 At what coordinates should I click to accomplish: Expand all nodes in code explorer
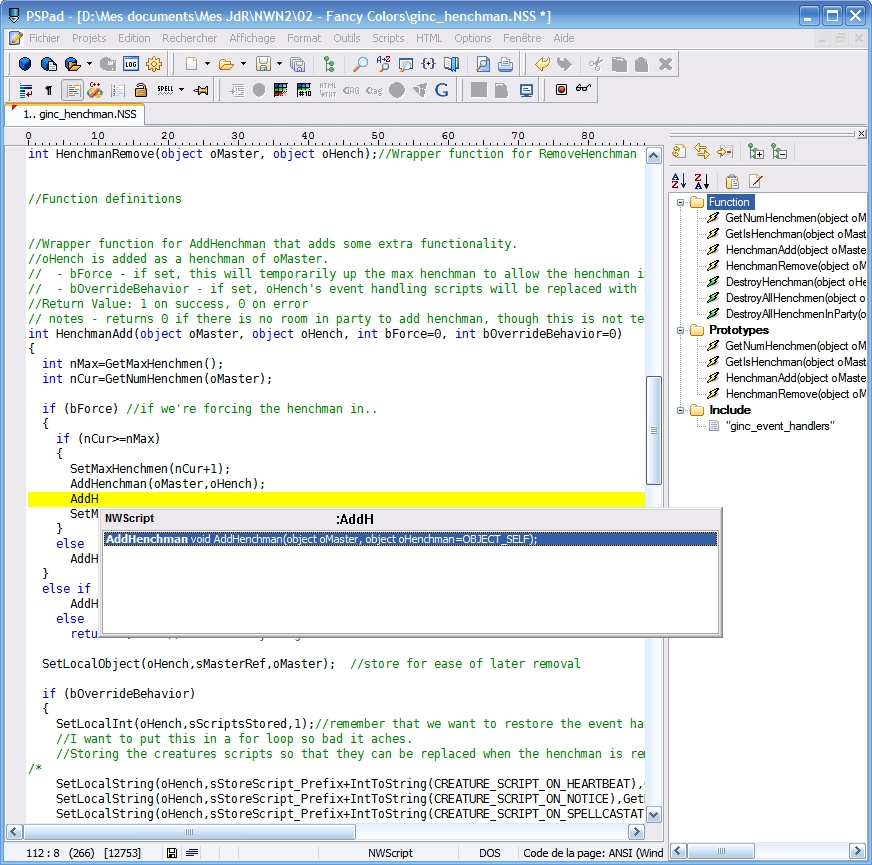coord(756,152)
